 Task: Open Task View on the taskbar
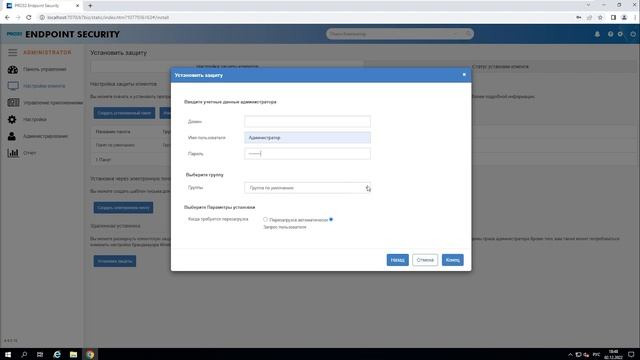point(40,354)
